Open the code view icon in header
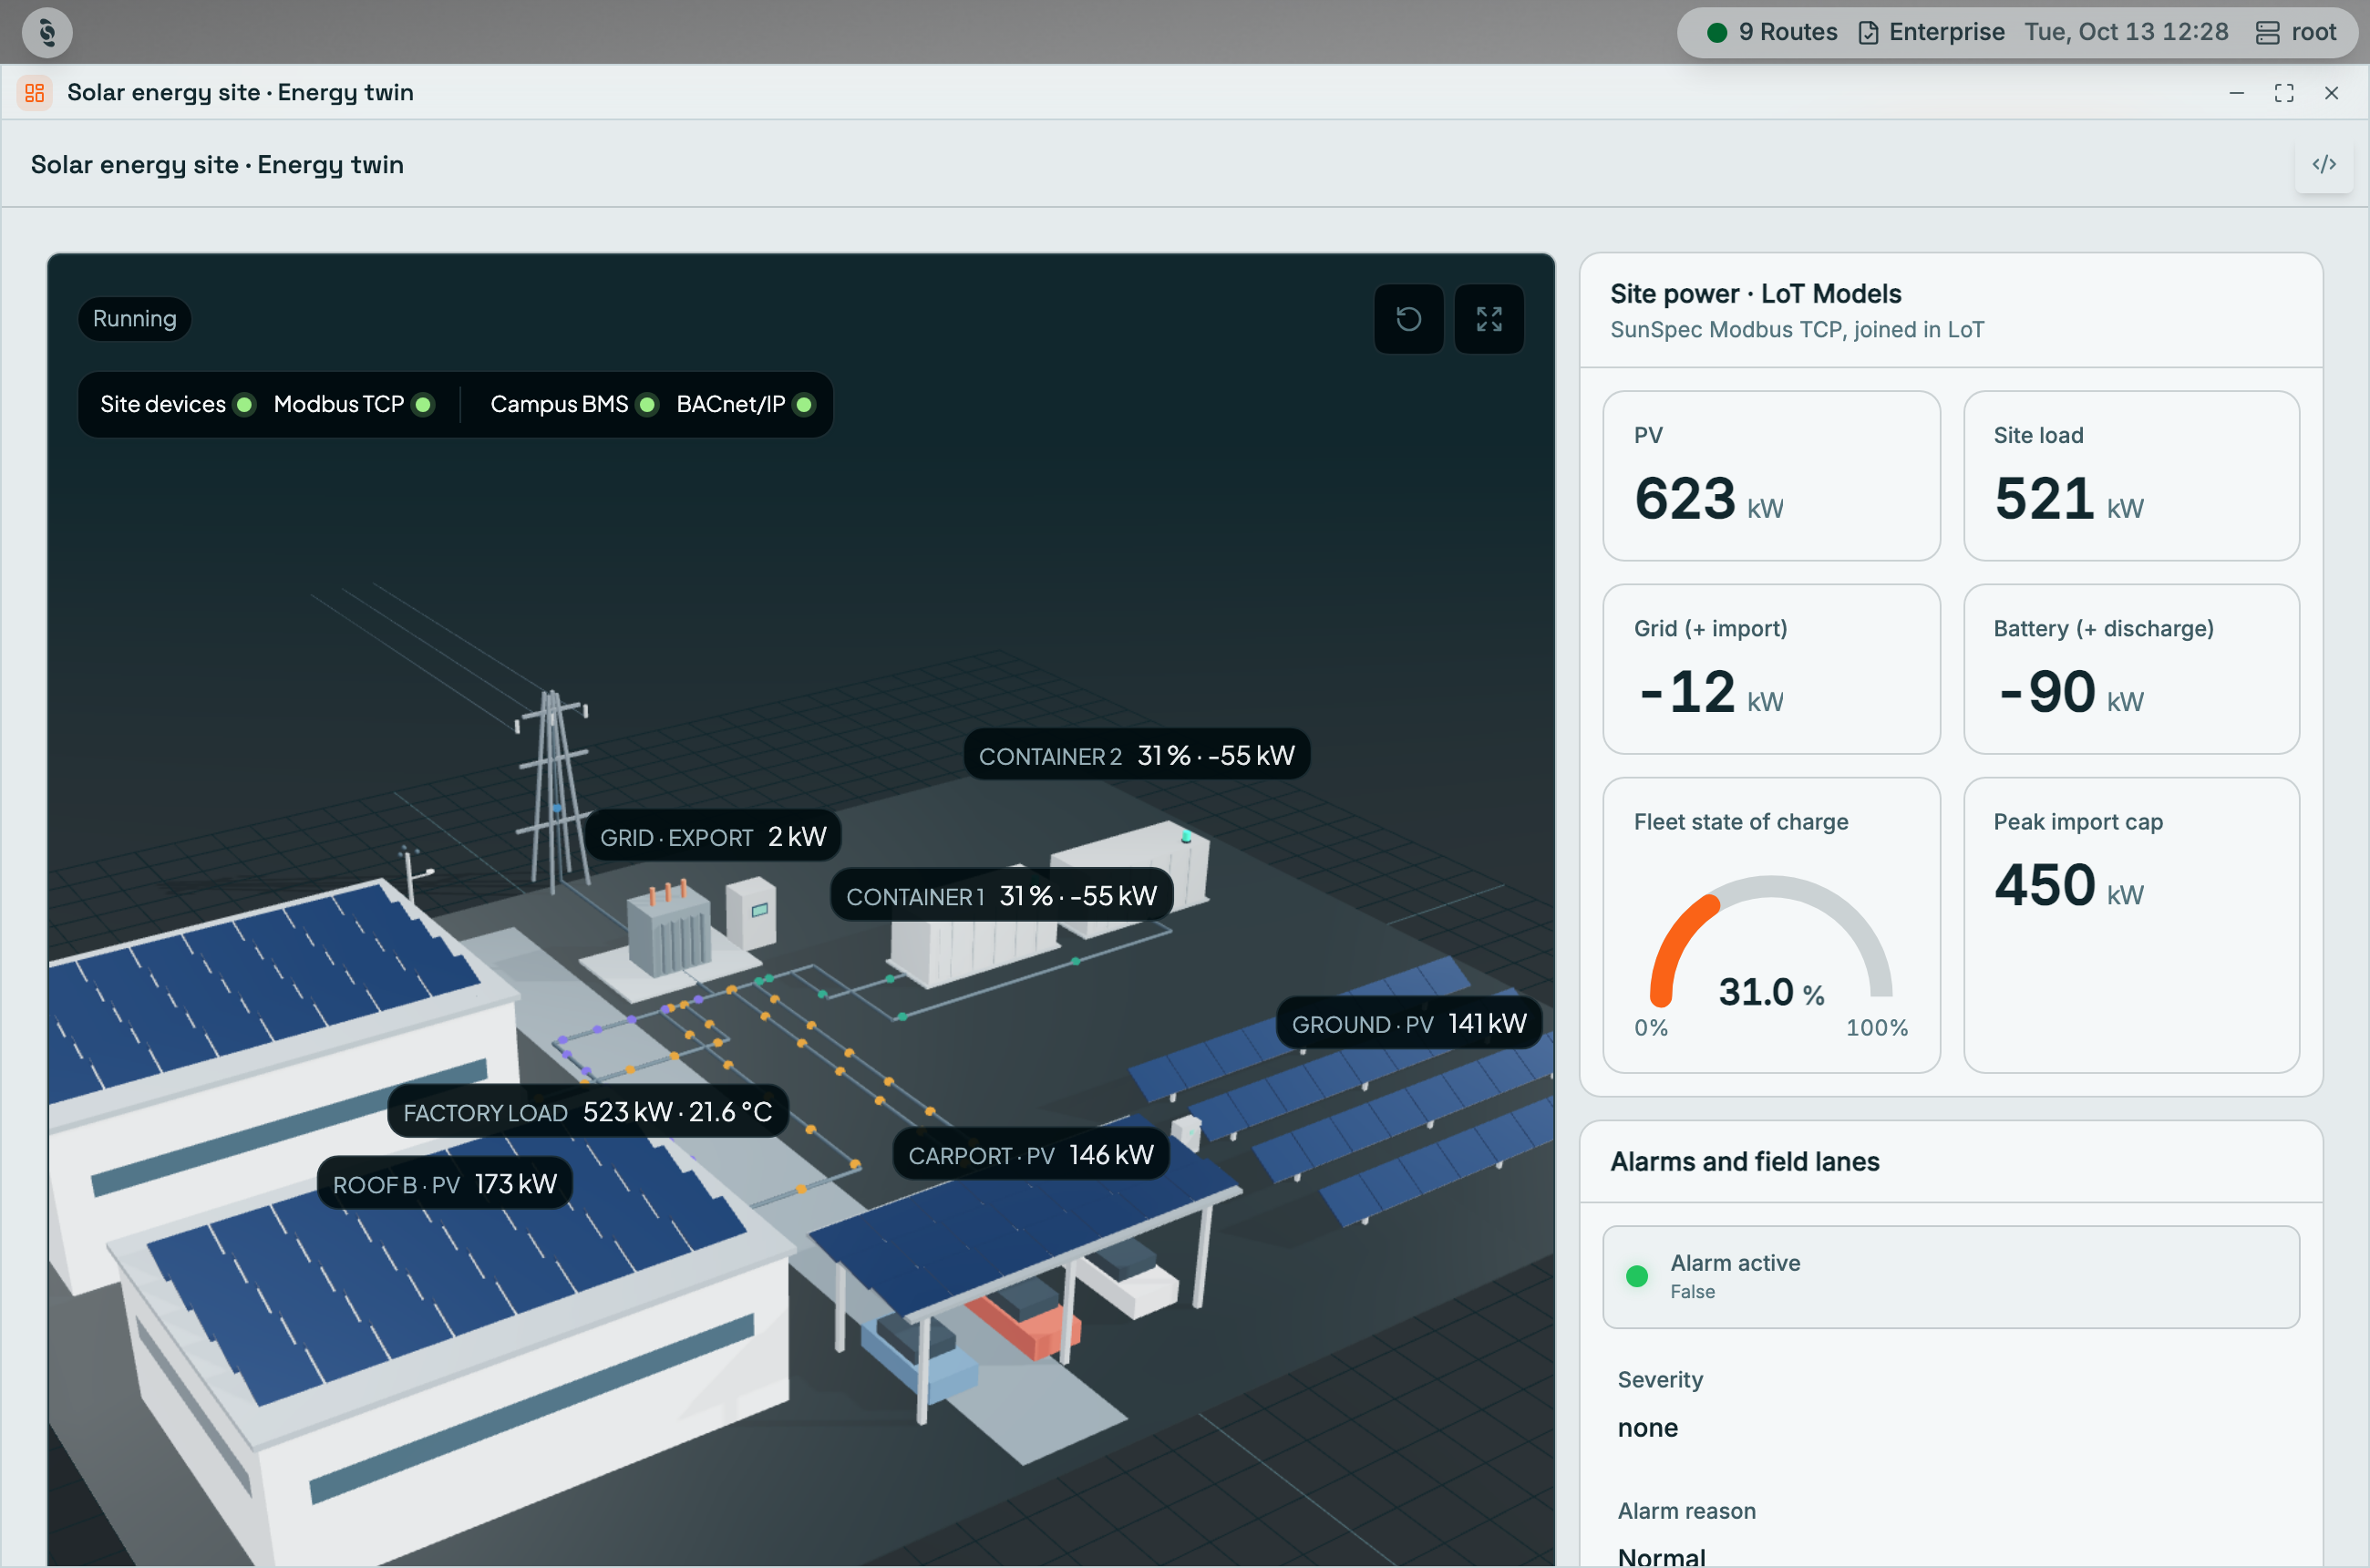The height and width of the screenshot is (1568, 2370). point(2324,164)
